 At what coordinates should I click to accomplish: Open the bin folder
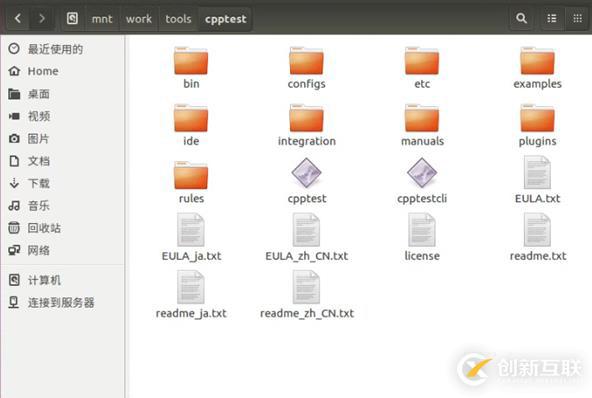tap(191, 60)
